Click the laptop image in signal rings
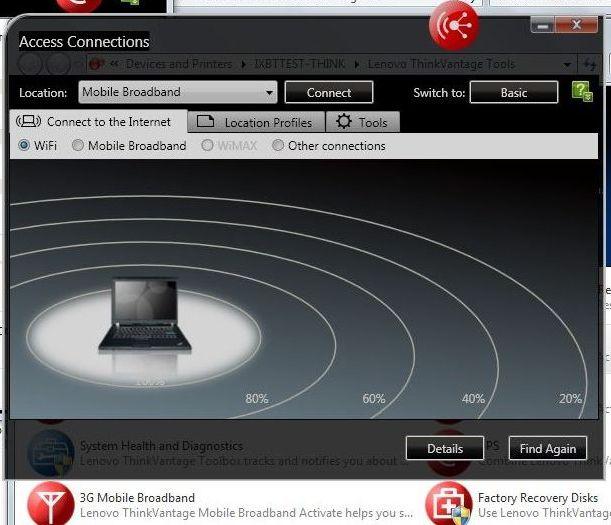 145,315
